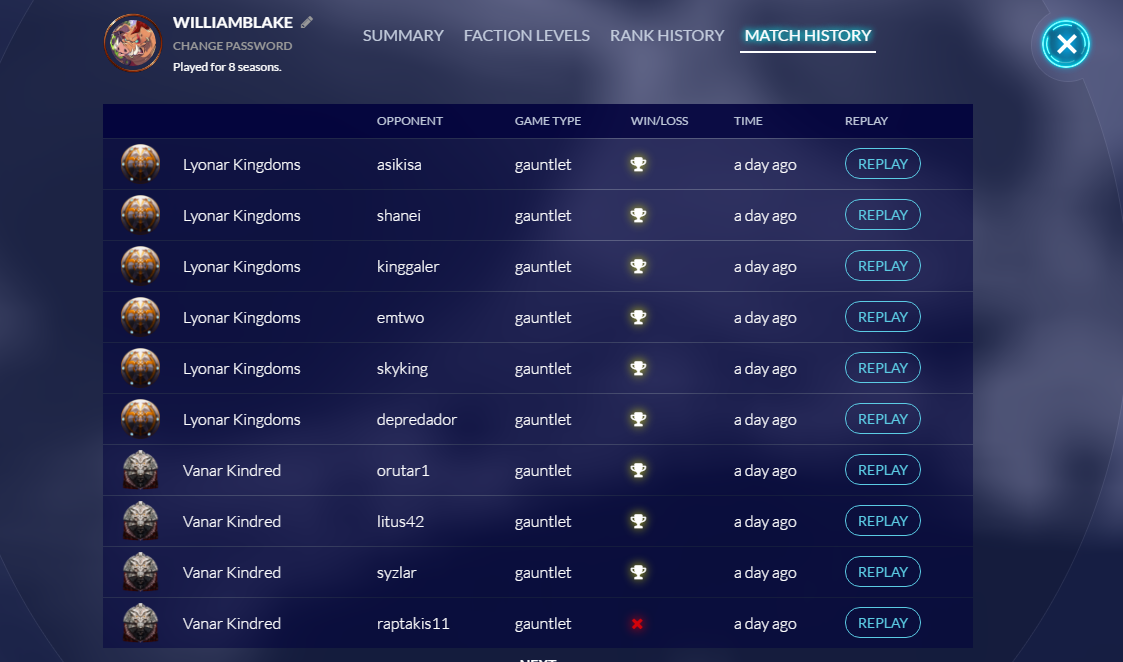Click the win trophy in litus42 row
The width and height of the screenshot is (1123, 662).
point(638,521)
